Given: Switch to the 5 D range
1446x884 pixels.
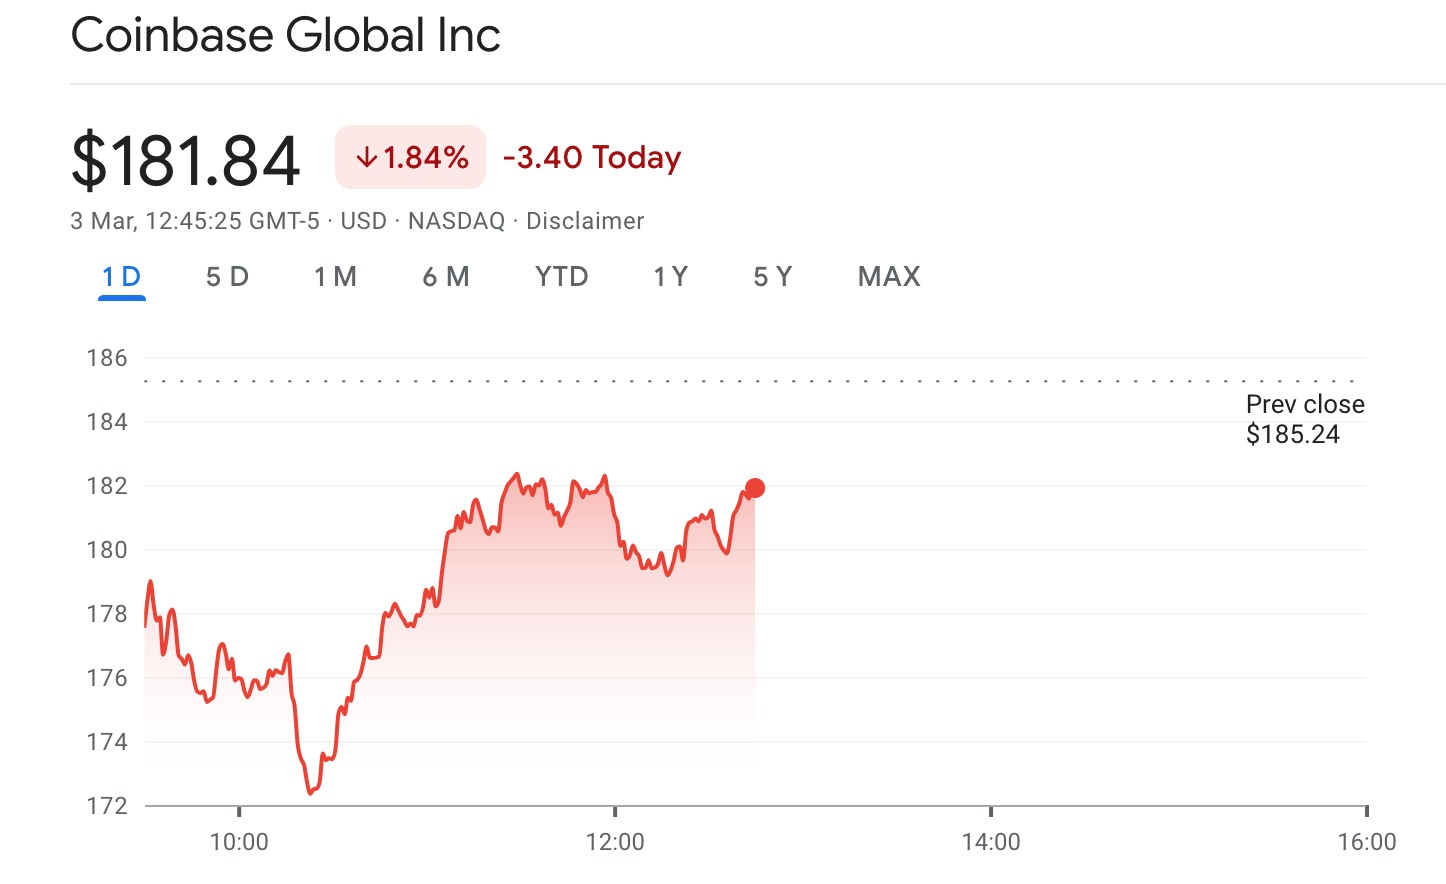Looking at the screenshot, I should pyautogui.click(x=226, y=277).
